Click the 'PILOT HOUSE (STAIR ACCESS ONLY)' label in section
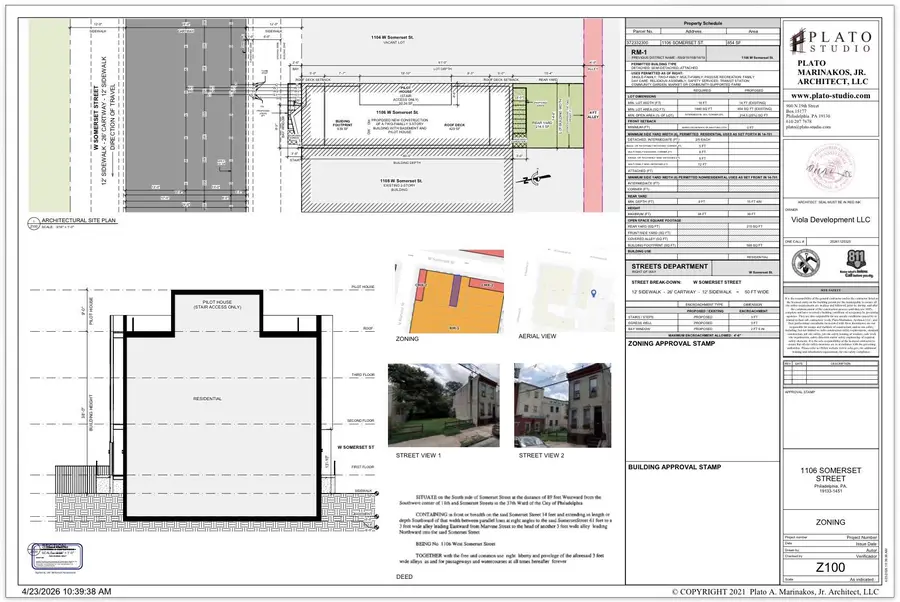This screenshot has height=602, width=900. click(x=217, y=305)
